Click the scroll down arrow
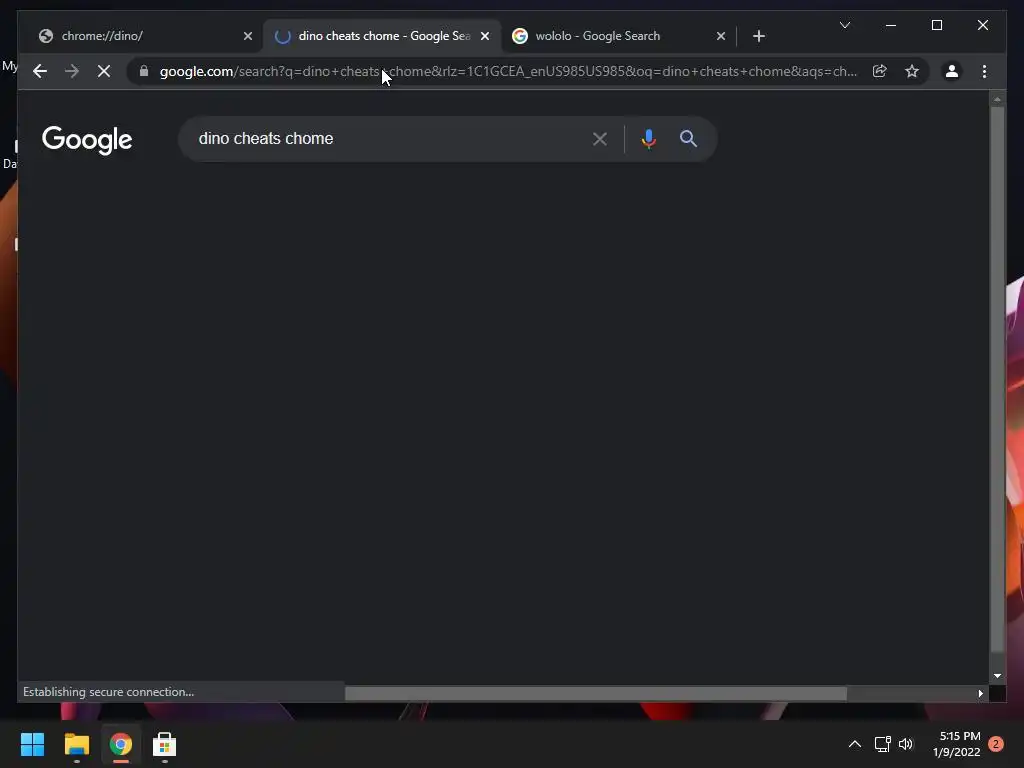1024x768 pixels. point(997,676)
